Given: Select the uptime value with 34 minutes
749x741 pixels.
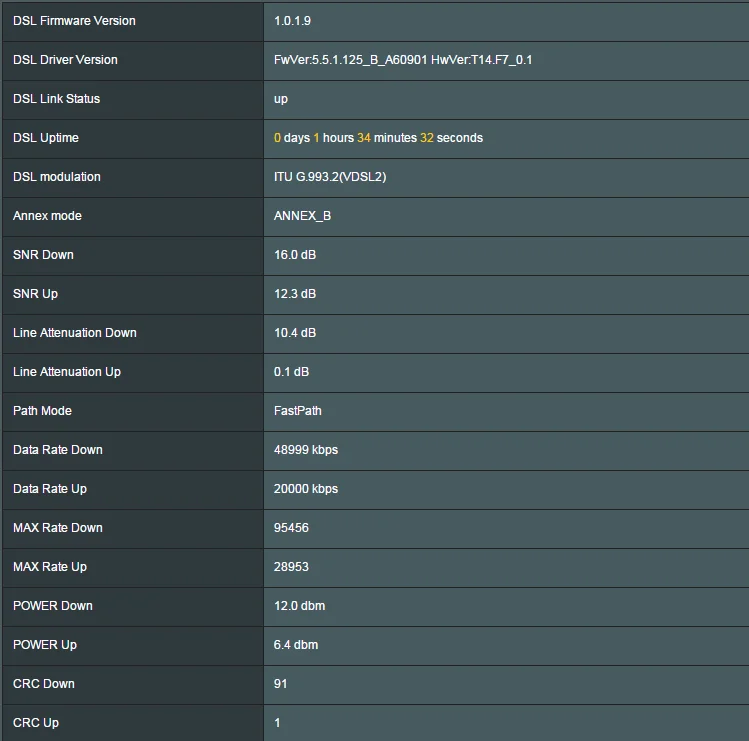Looking at the screenshot, I should [x=378, y=138].
